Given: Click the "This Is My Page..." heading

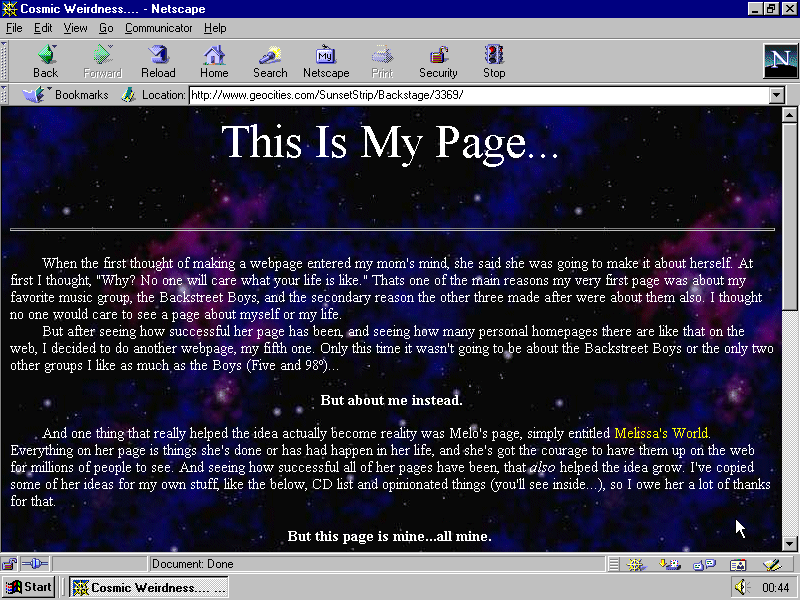Looking at the screenshot, I should [x=390, y=142].
